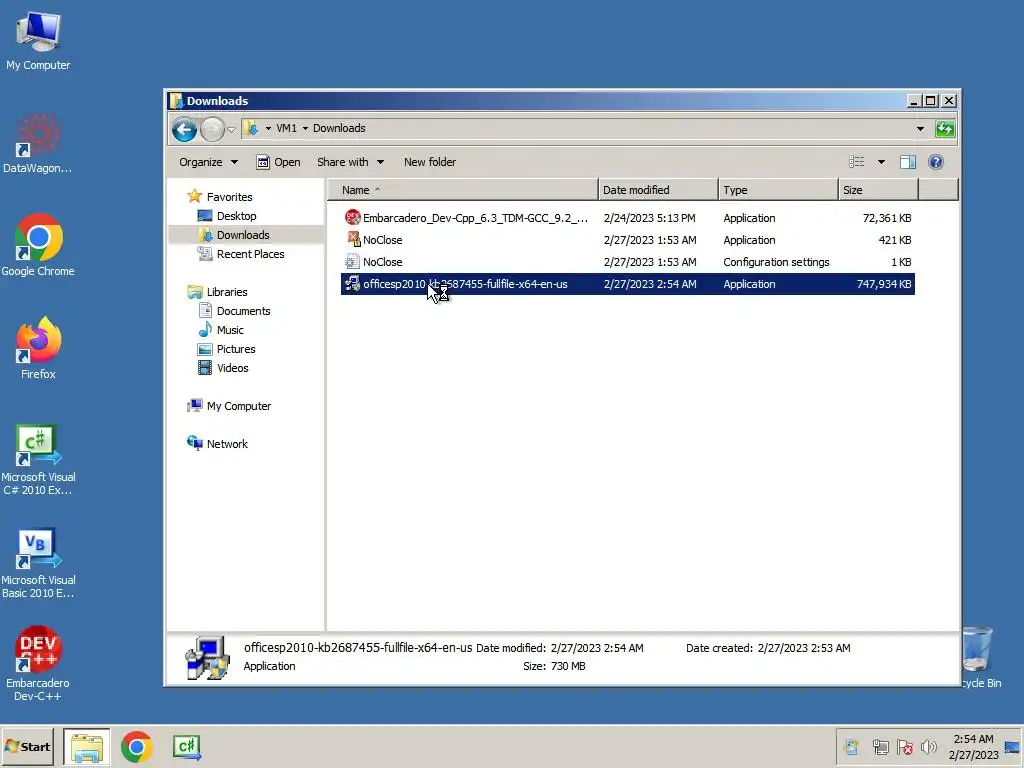Open the Organize menu
The image size is (1024, 768).
point(208,162)
